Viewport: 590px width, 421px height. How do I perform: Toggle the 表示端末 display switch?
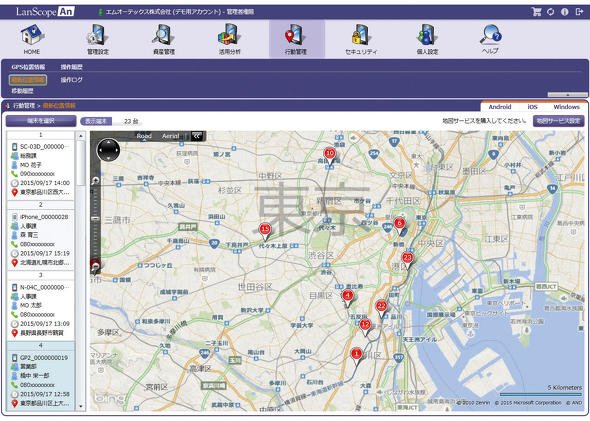(96, 121)
